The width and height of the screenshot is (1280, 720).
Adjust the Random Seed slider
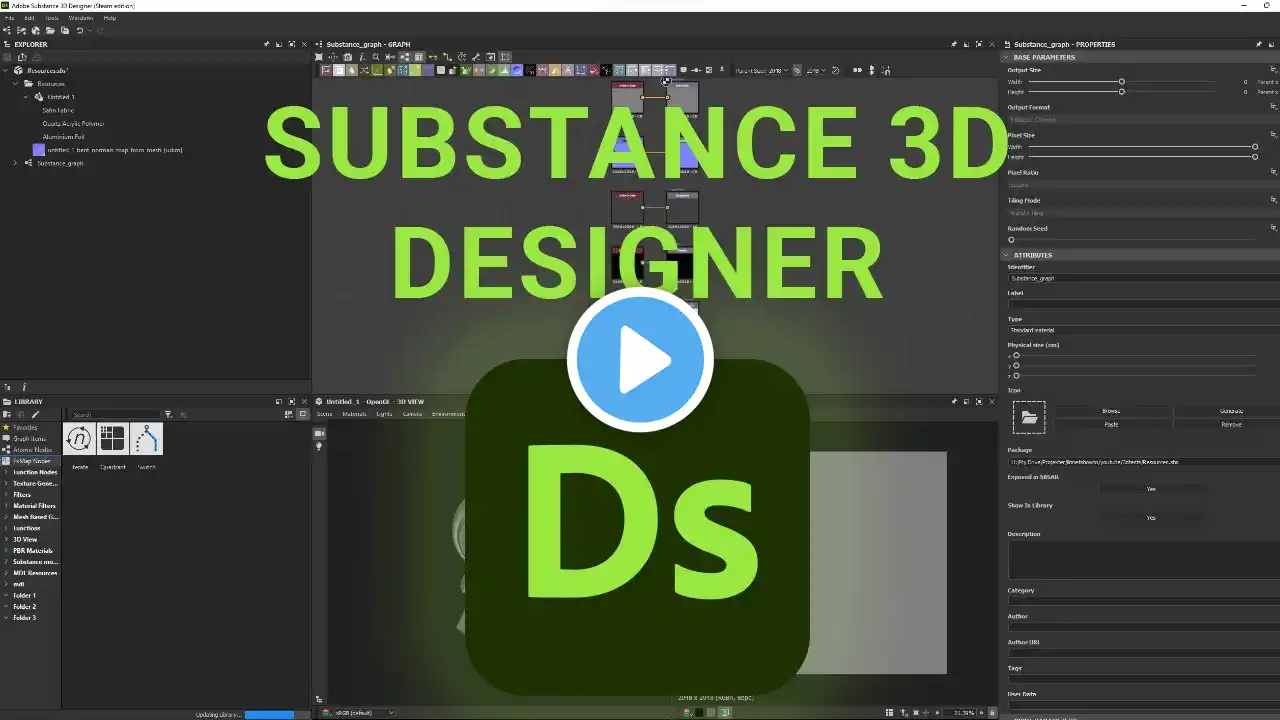(1011, 240)
